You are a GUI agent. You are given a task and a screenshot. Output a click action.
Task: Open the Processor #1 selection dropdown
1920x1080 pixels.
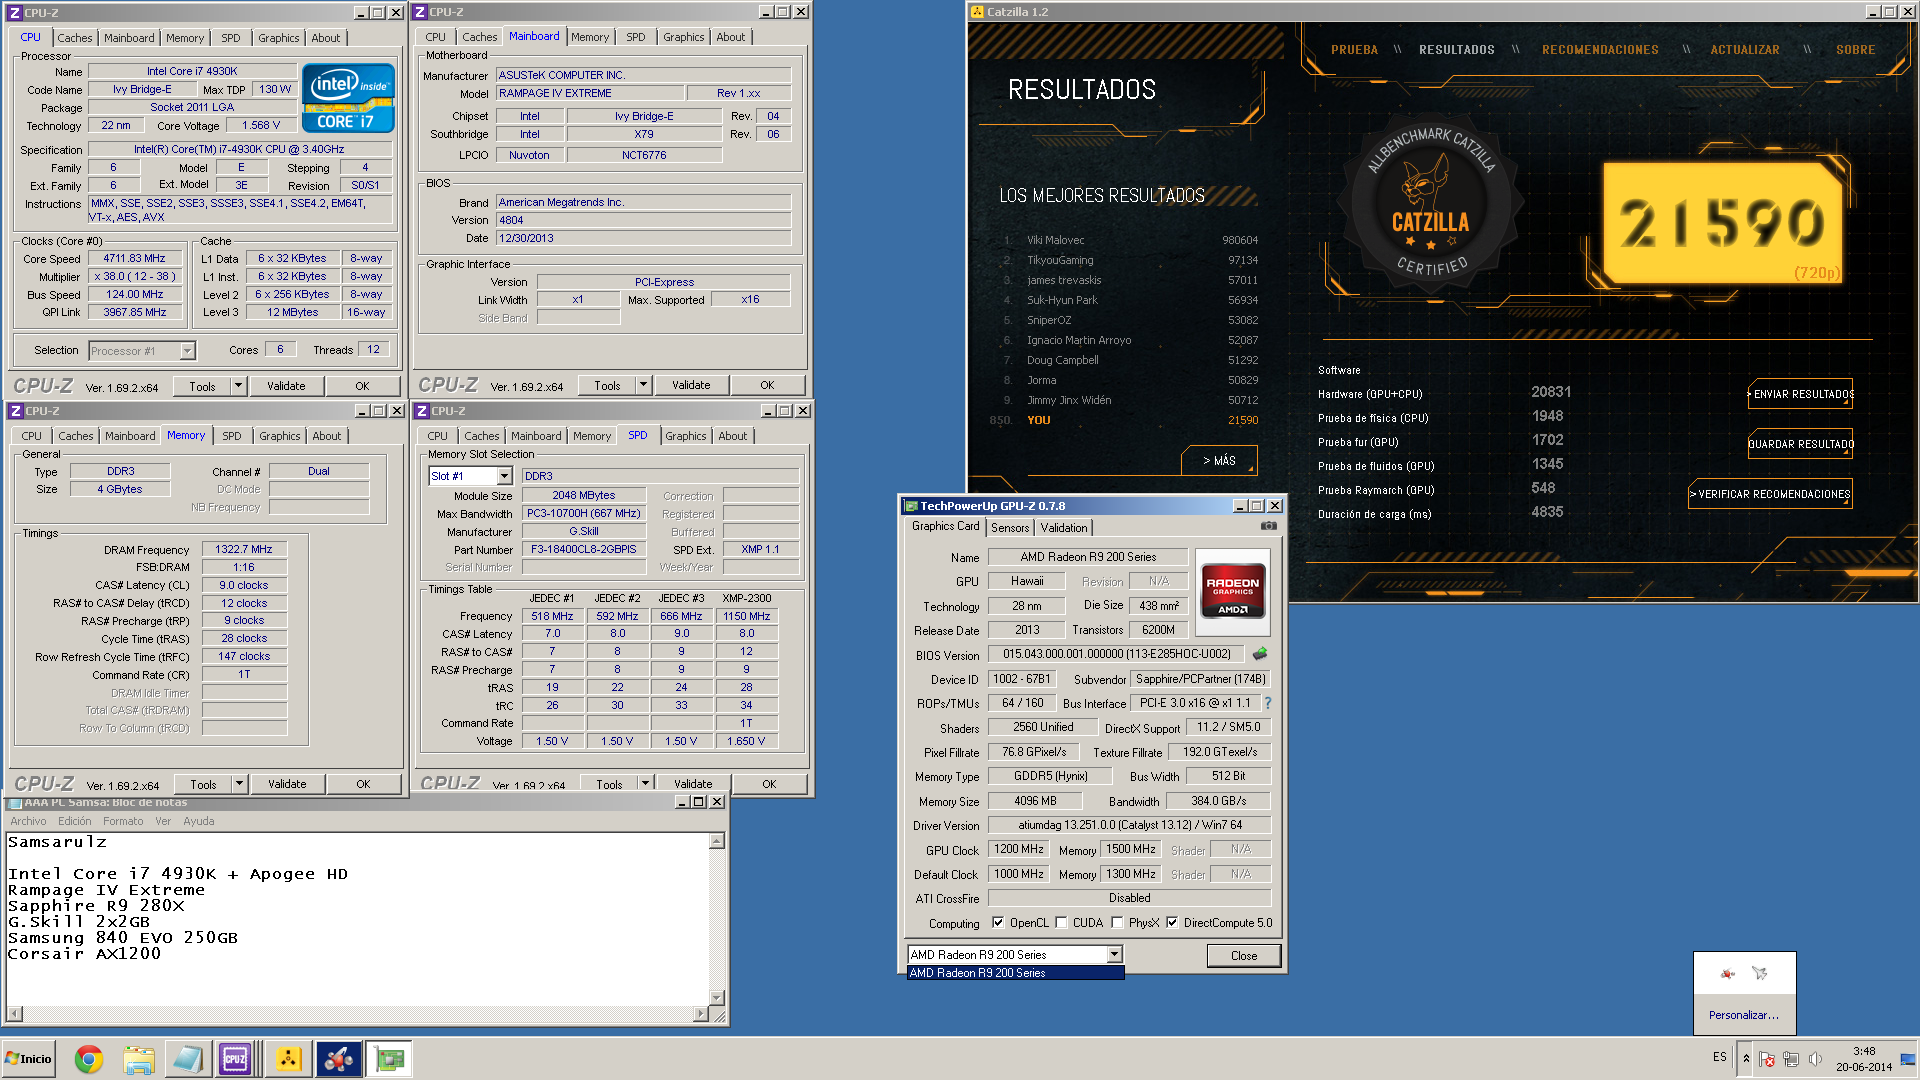click(187, 351)
